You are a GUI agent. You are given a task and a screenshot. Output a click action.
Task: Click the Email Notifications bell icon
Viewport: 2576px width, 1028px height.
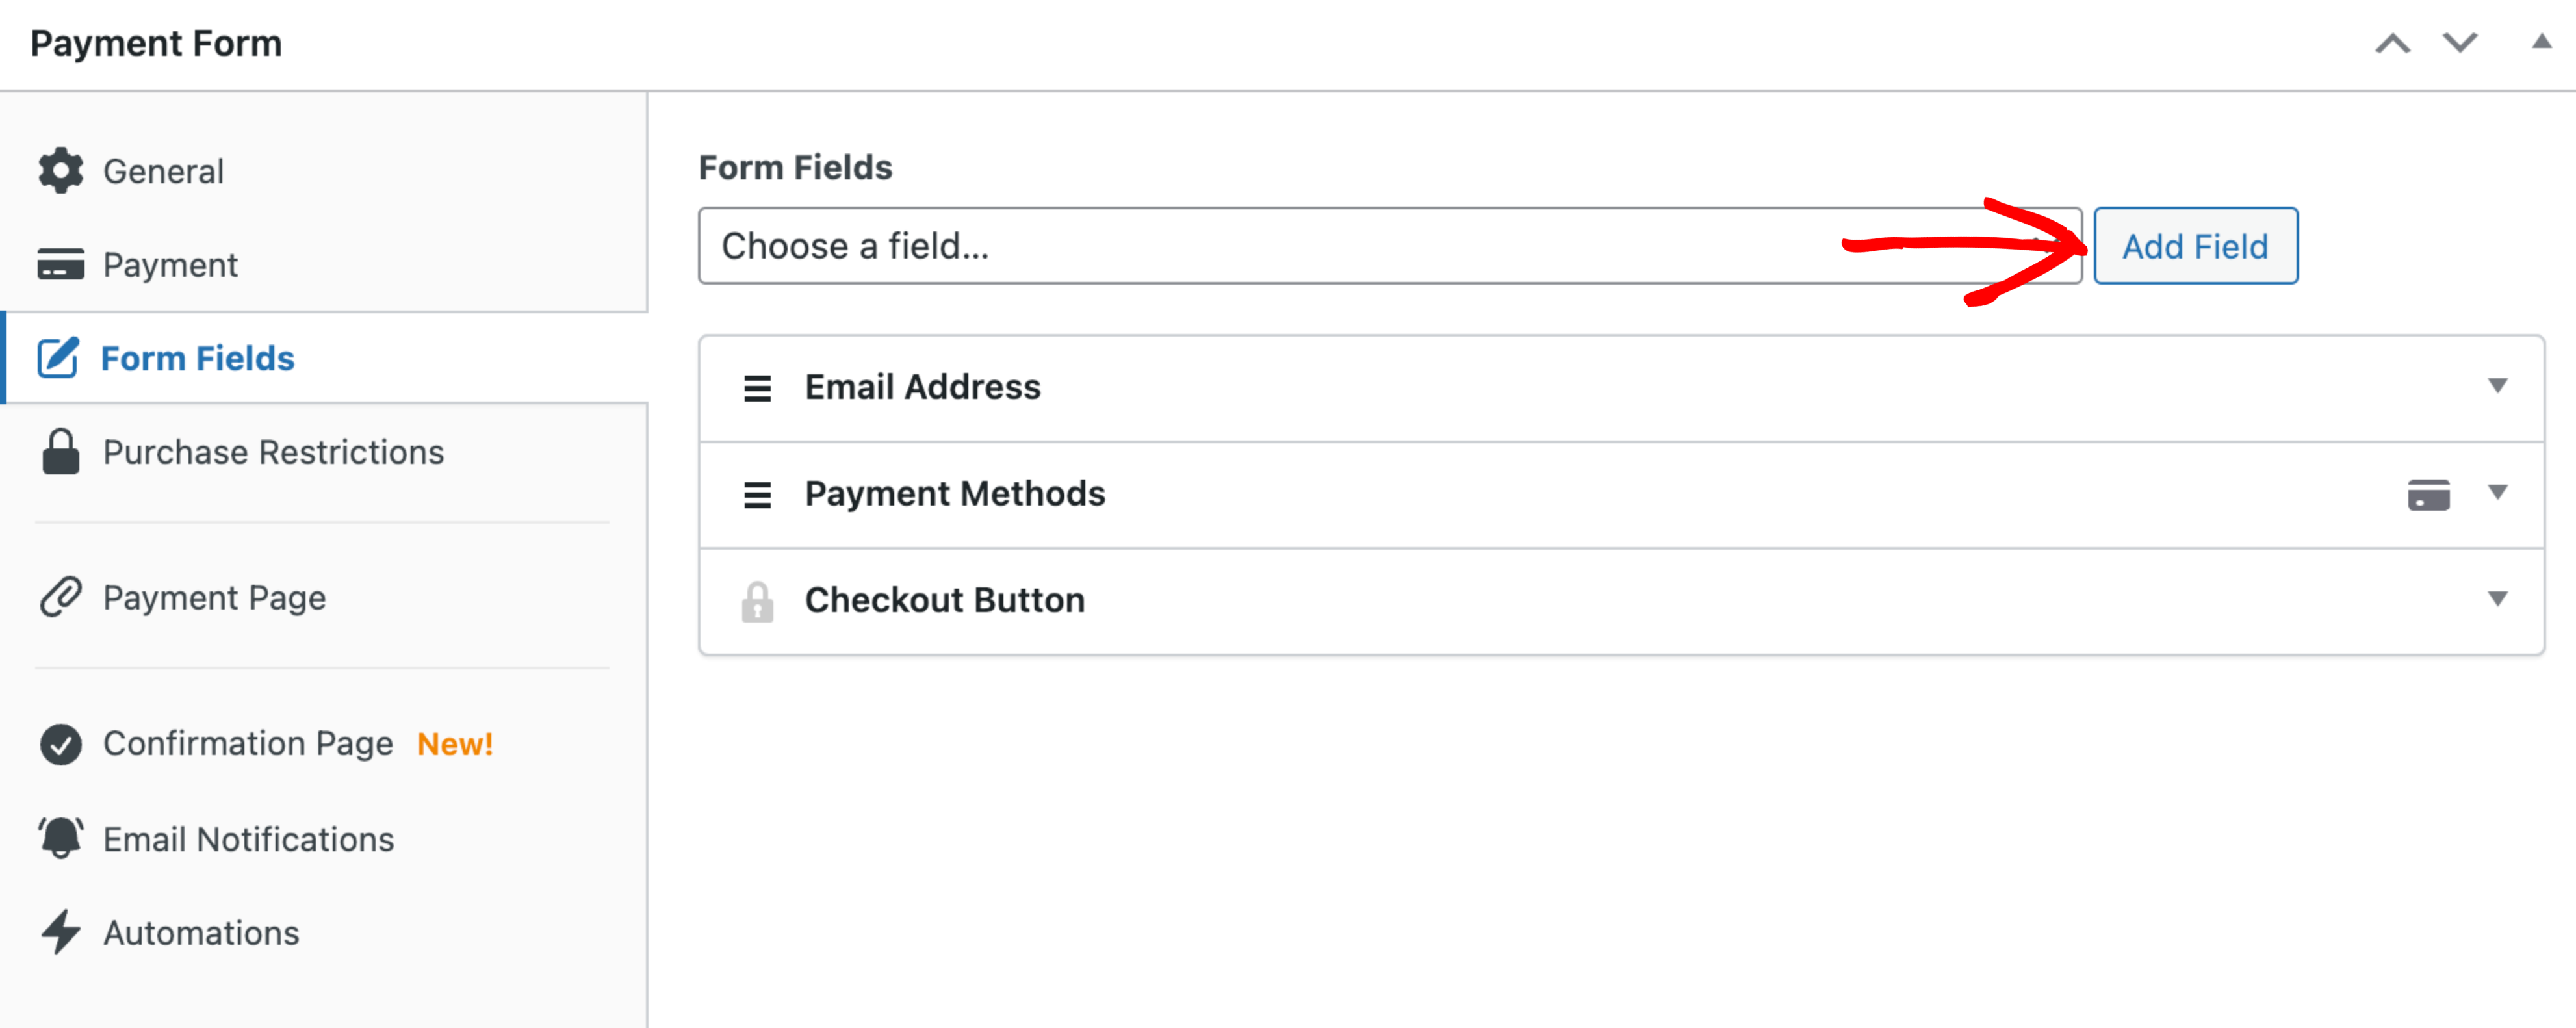pyautogui.click(x=61, y=838)
